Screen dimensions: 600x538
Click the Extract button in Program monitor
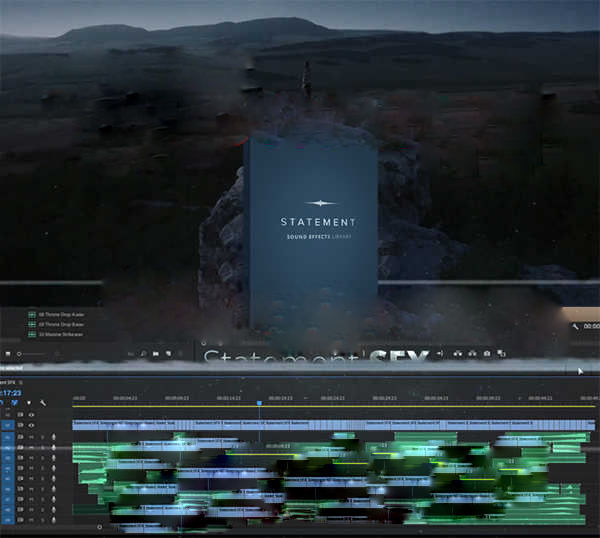pyautogui.click(x=473, y=354)
